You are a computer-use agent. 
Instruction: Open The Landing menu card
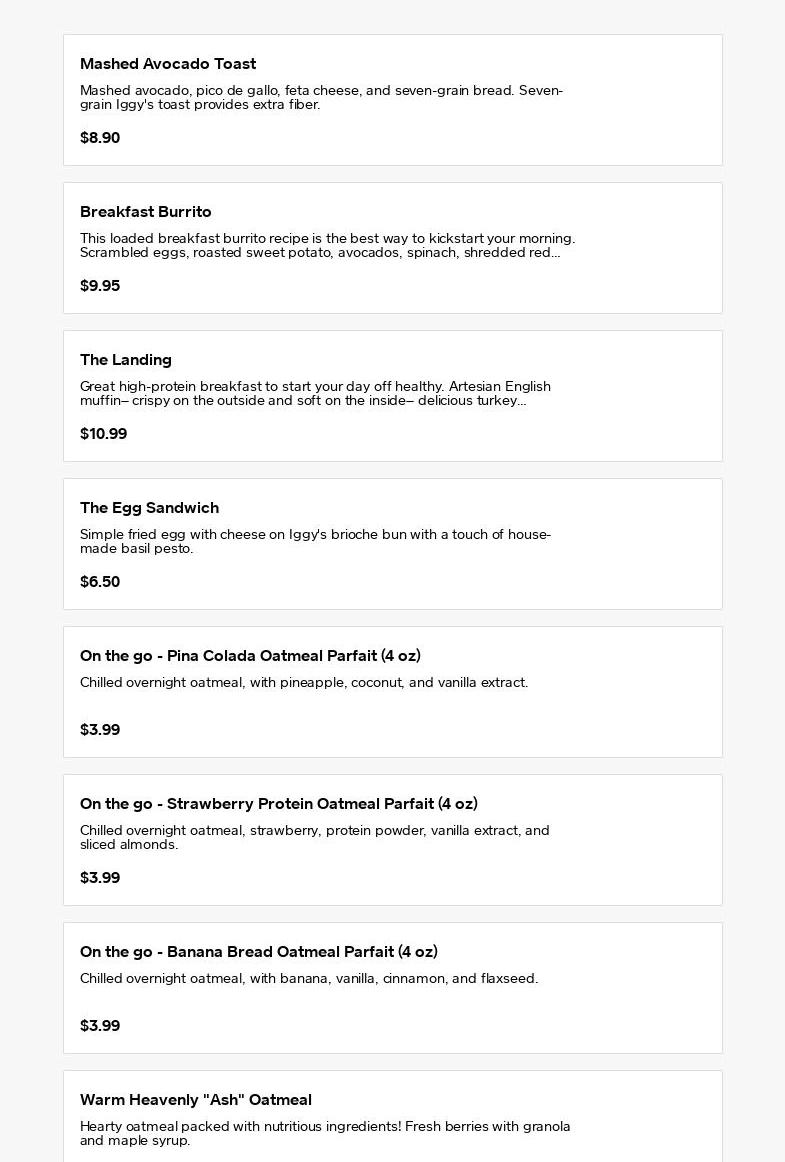tap(392, 396)
